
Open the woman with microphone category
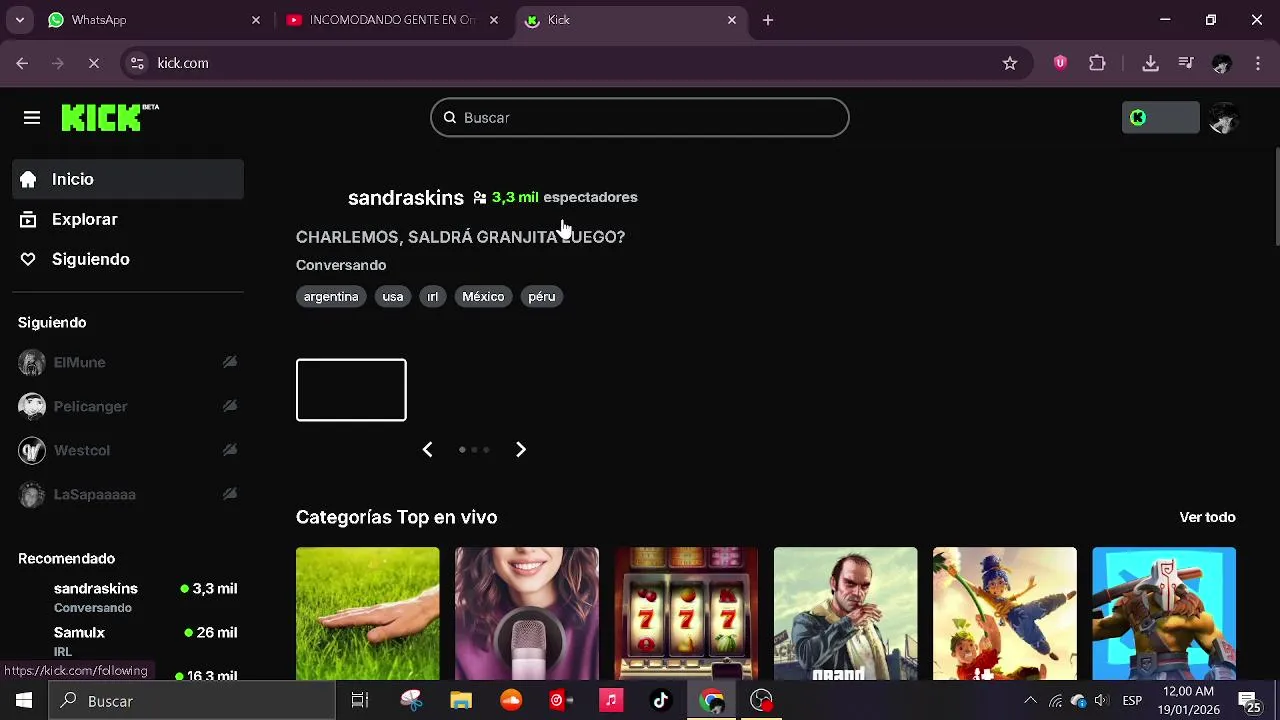point(527,613)
